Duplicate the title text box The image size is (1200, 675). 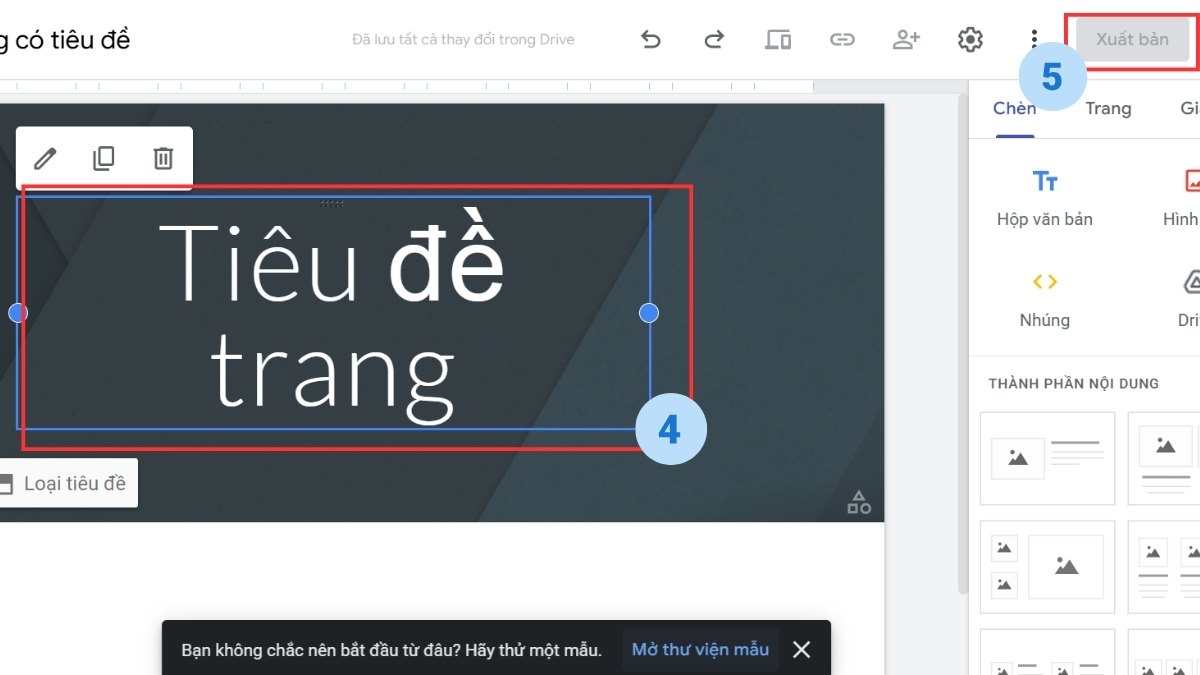104,158
